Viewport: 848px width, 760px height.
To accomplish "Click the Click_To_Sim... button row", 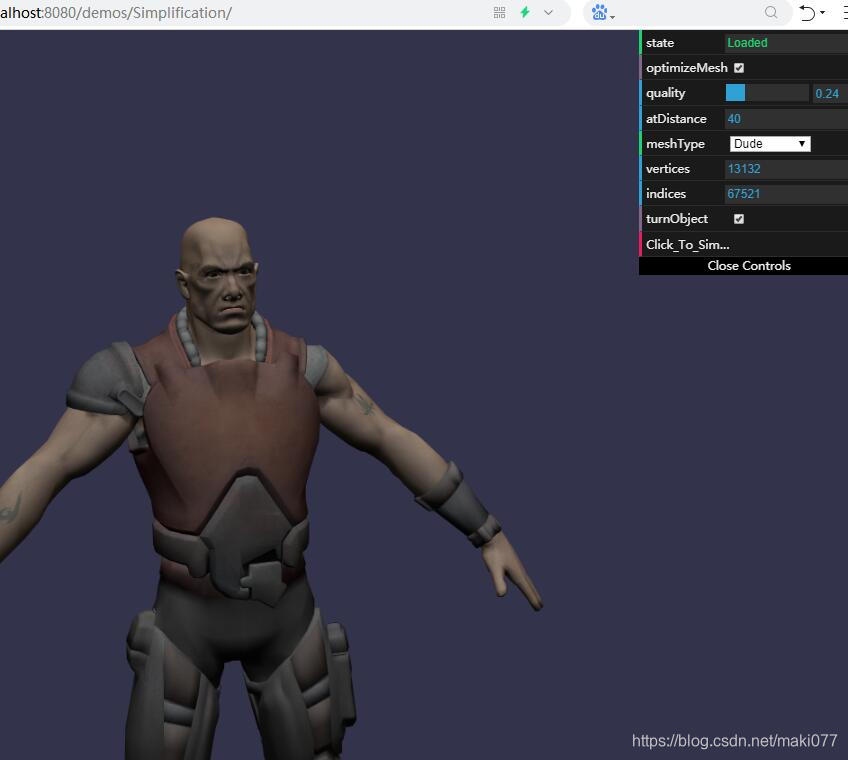I will 744,244.
